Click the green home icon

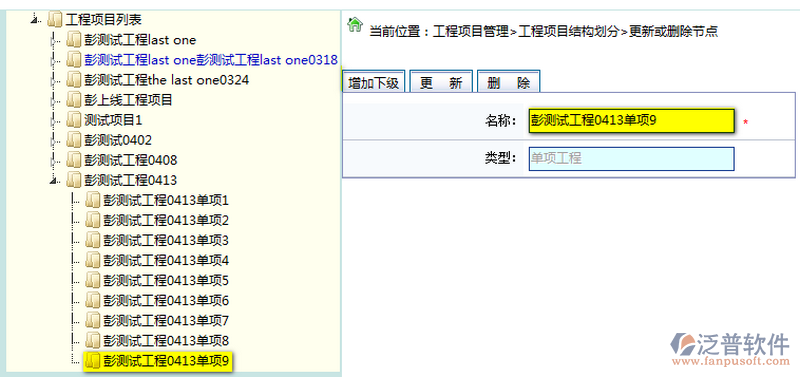coord(355,24)
